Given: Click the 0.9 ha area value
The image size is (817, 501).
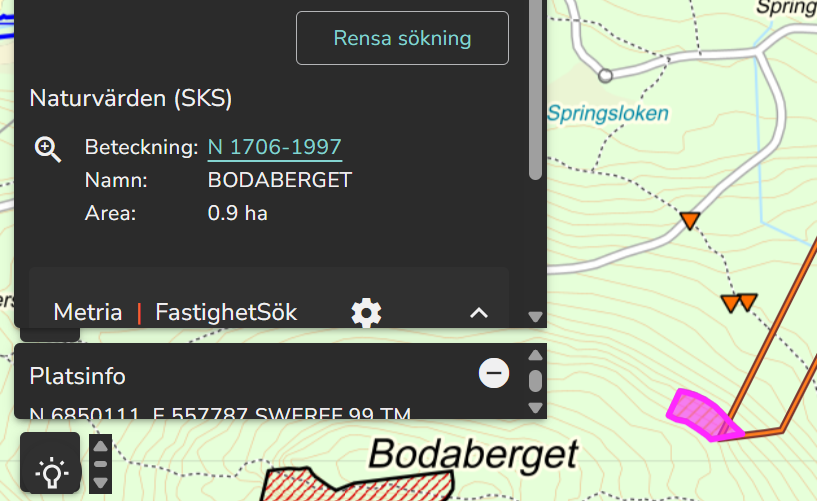Looking at the screenshot, I should pyautogui.click(x=238, y=213).
